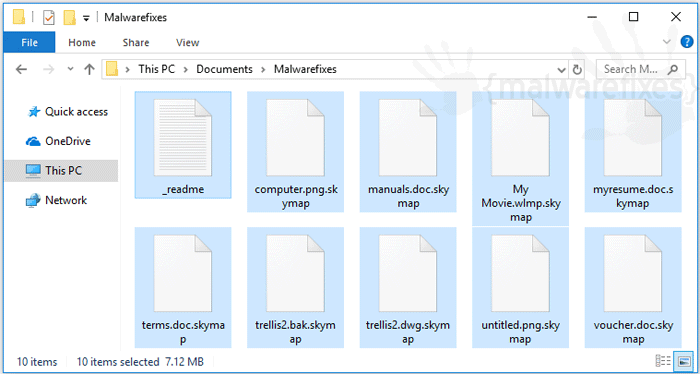Click the trellis2.bak.skymap file name
The height and width of the screenshot is (374, 700).
pyautogui.click(x=296, y=332)
